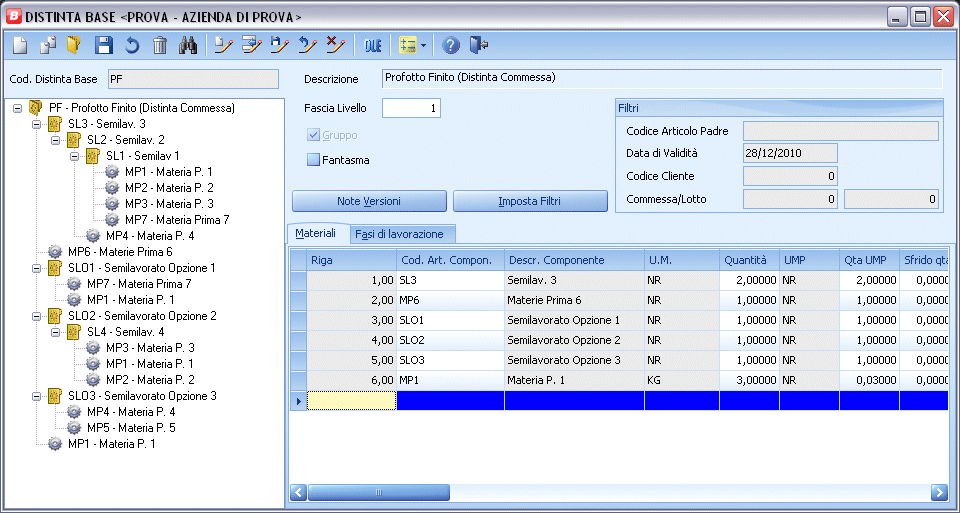Click the gear icon beside MP4 under SL2
The image size is (960, 513).
point(93,236)
